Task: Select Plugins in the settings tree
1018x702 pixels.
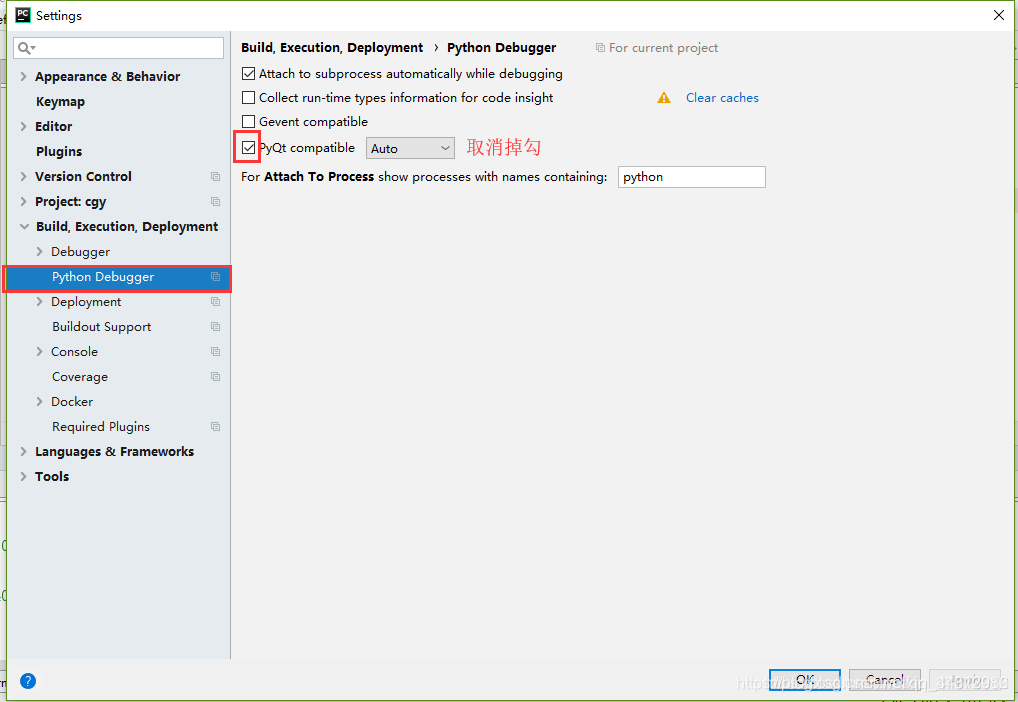Action: 59,152
